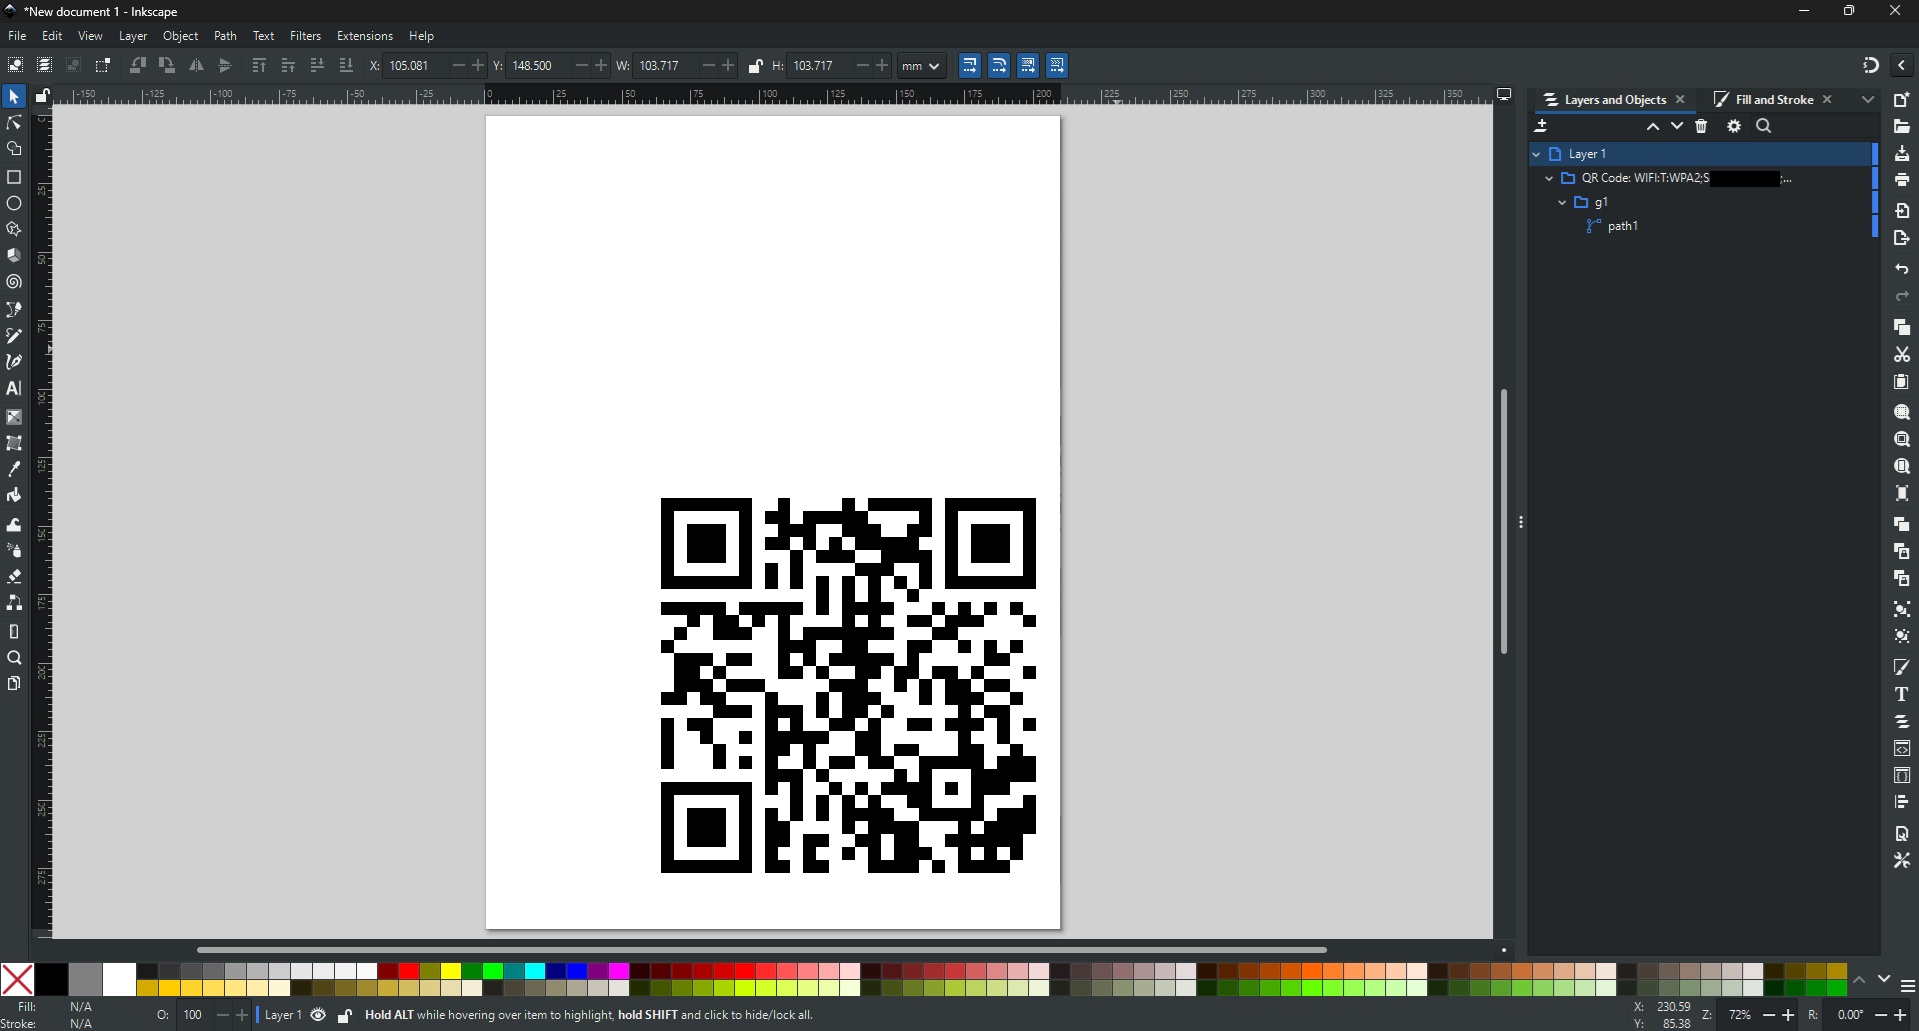Increase the X position value
This screenshot has height=1031, width=1919.
click(479, 66)
